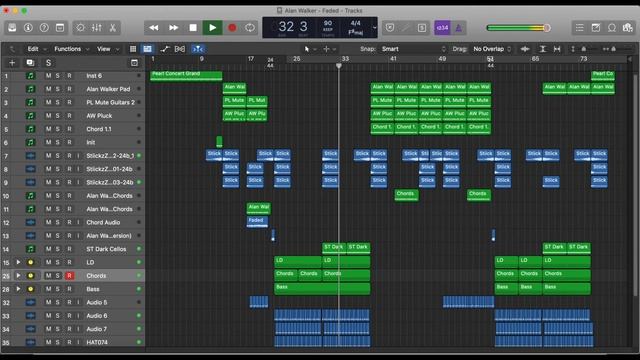Click the vertical auto zoom button
640x360 pixels.
pyautogui.click(x=542, y=49)
